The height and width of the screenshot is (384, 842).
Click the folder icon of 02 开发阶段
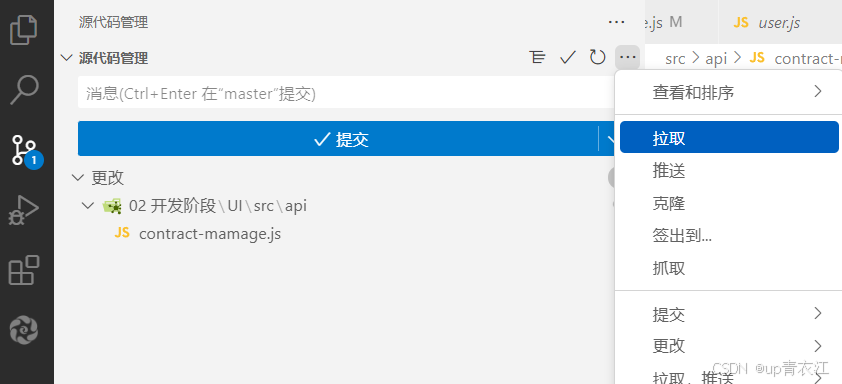[112, 206]
